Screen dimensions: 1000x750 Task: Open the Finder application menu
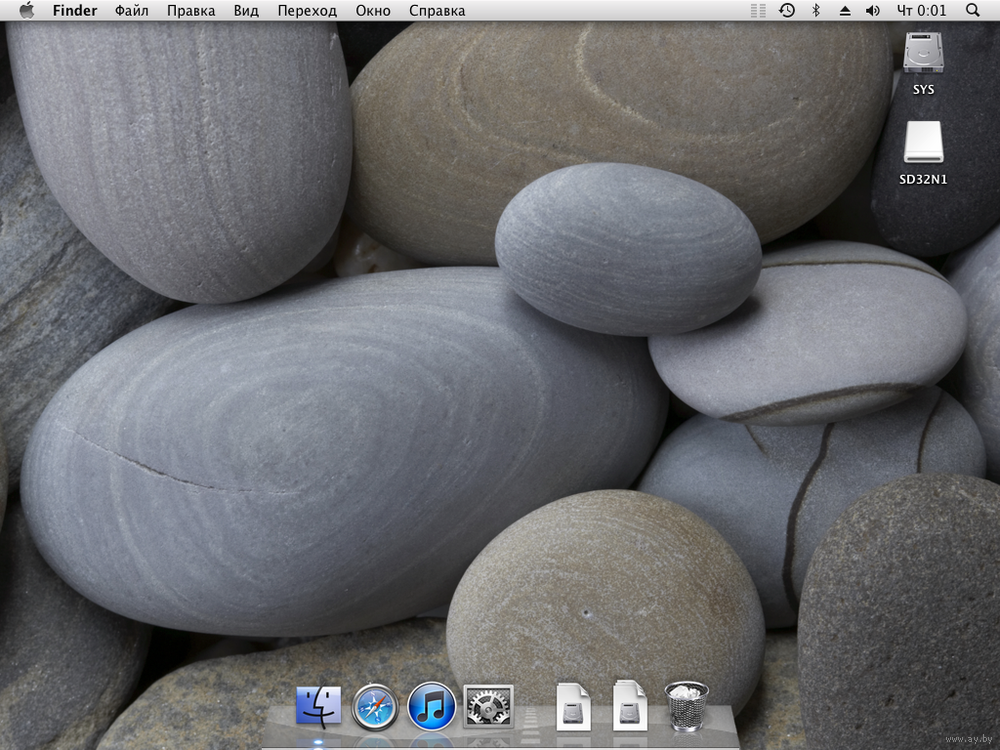point(75,10)
